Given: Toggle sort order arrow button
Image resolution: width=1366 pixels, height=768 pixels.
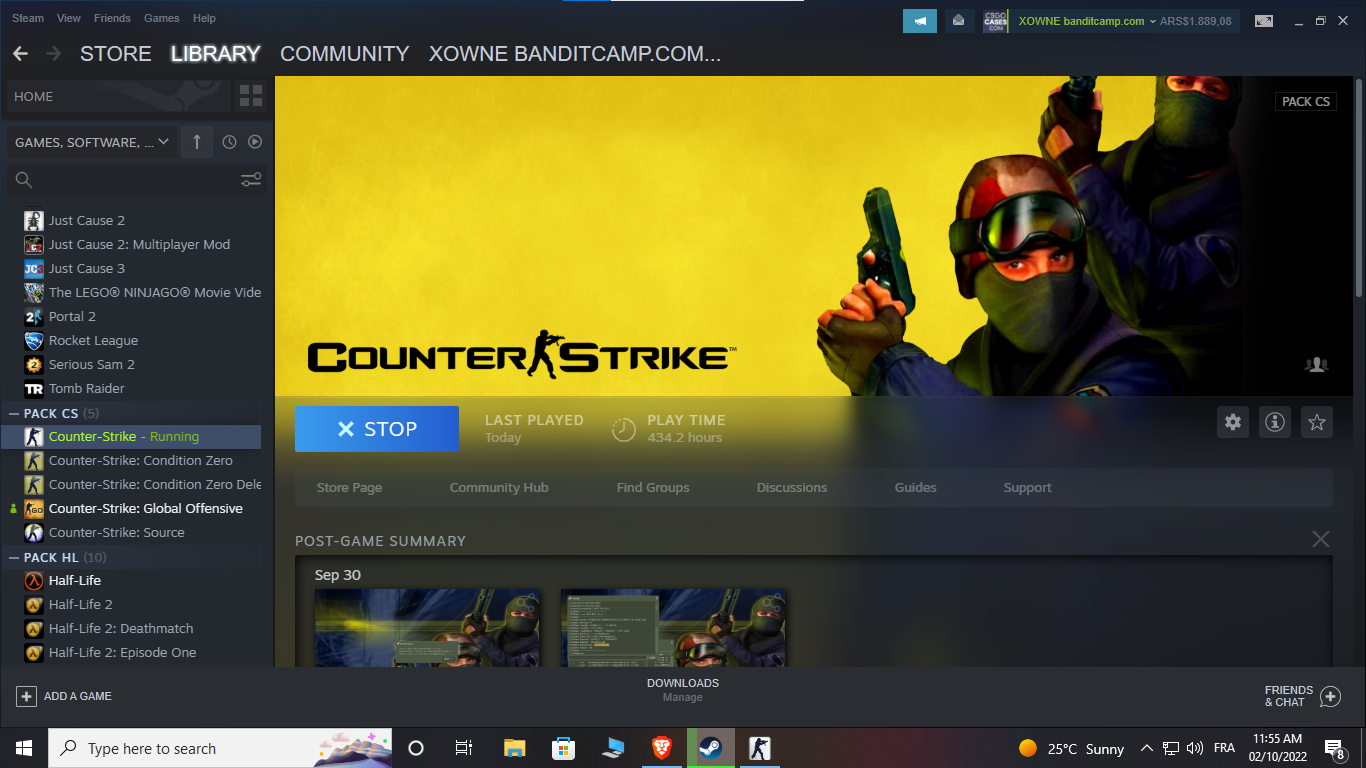Looking at the screenshot, I should tap(196, 142).
